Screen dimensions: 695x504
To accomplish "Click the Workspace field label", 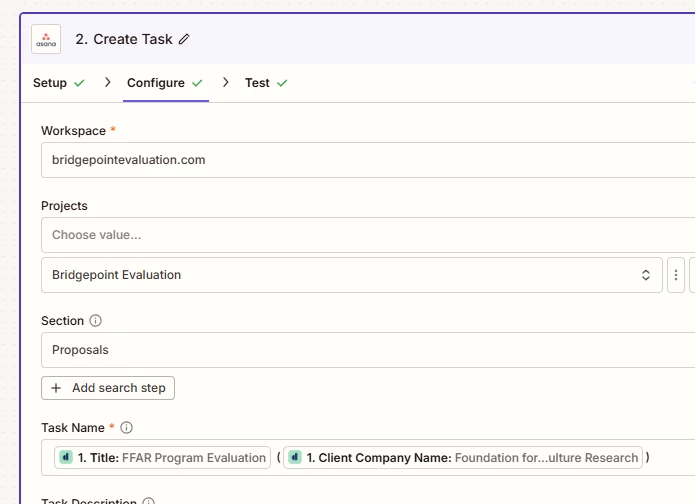I will click(x=74, y=131).
